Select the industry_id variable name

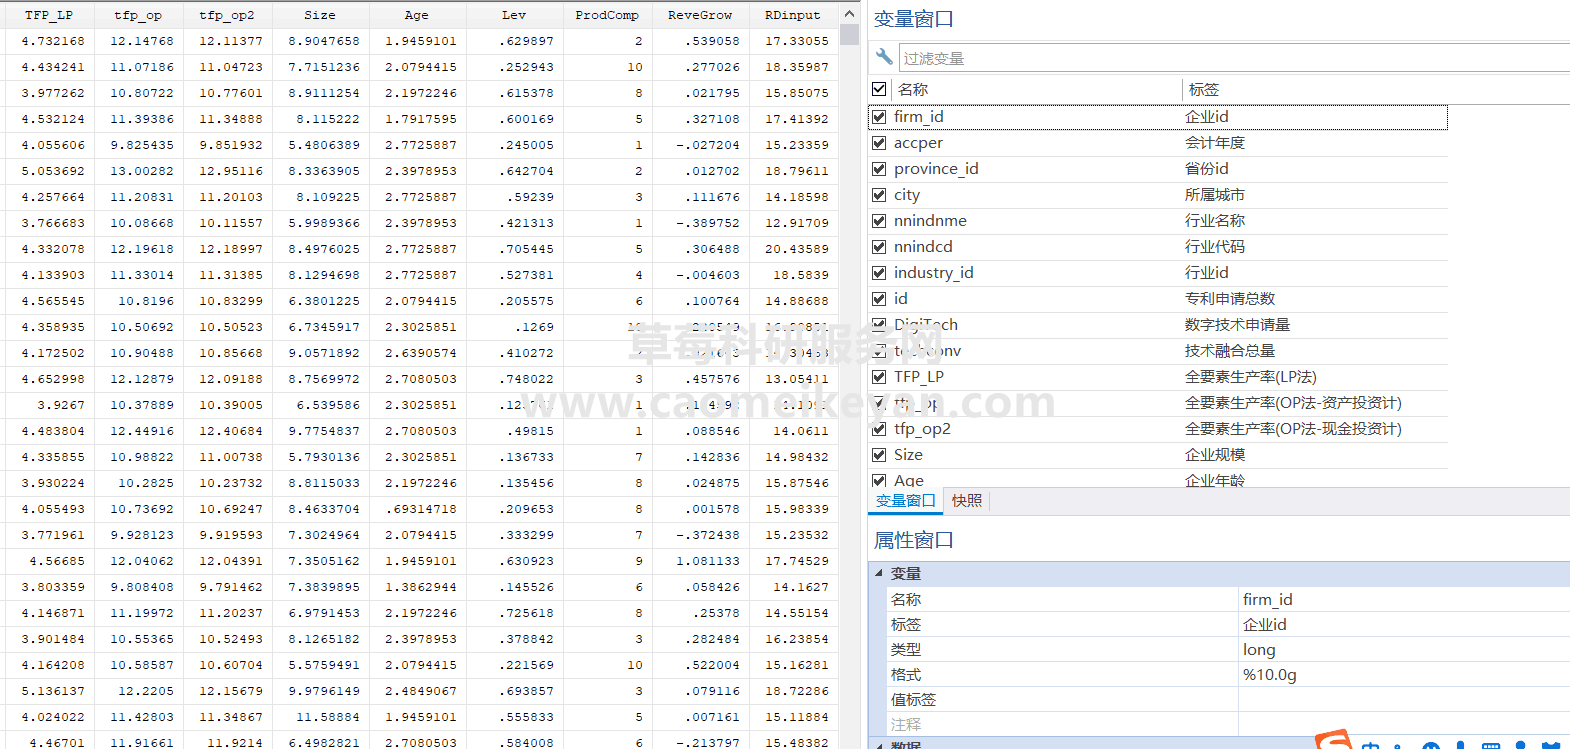933,273
